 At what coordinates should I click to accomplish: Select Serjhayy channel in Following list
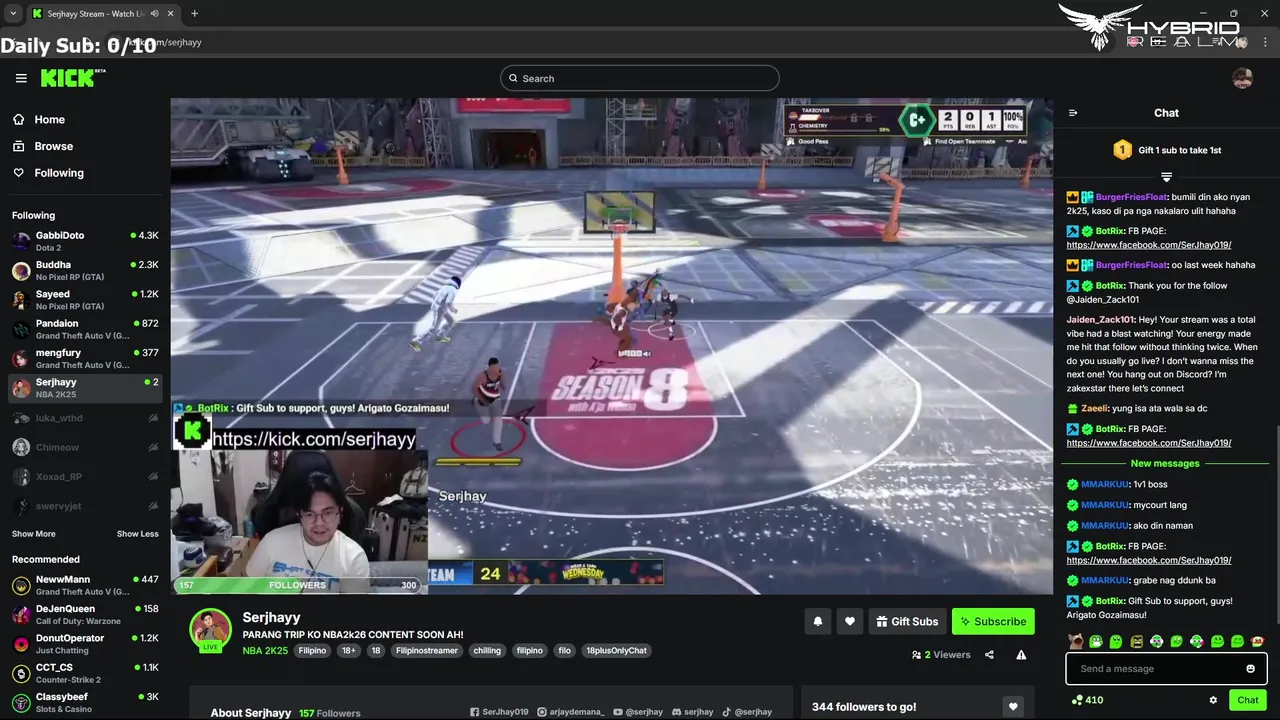tap(85, 388)
